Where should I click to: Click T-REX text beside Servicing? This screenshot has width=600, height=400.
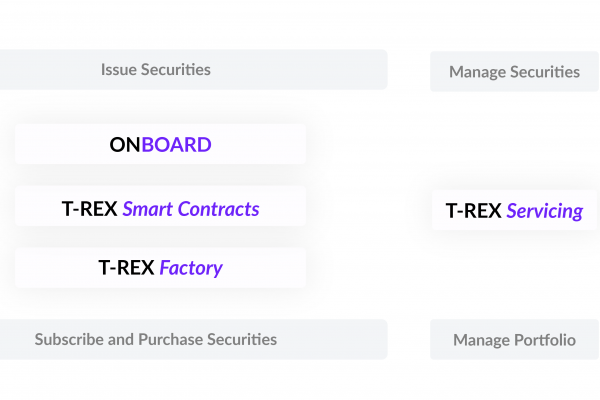(474, 211)
